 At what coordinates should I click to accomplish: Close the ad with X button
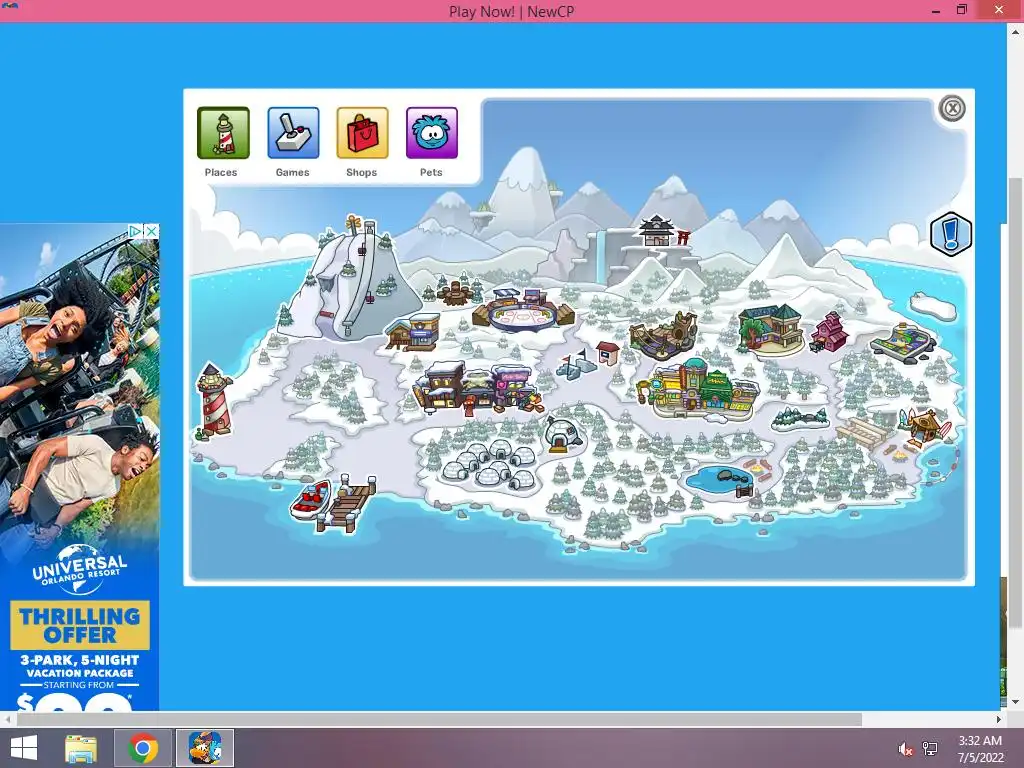click(x=152, y=231)
